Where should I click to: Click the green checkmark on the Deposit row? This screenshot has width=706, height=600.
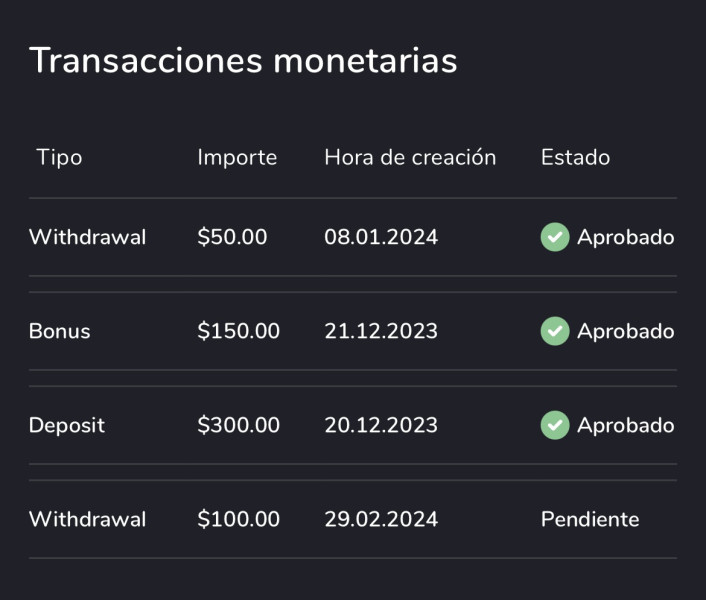pos(554,425)
